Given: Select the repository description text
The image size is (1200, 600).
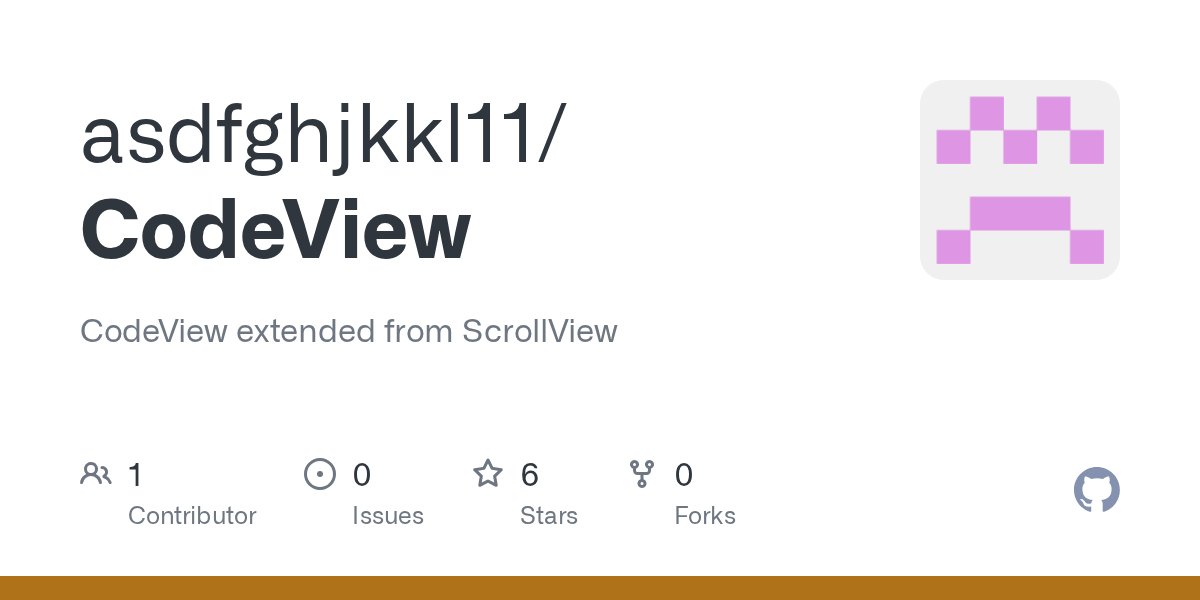Looking at the screenshot, I should 349,331.
